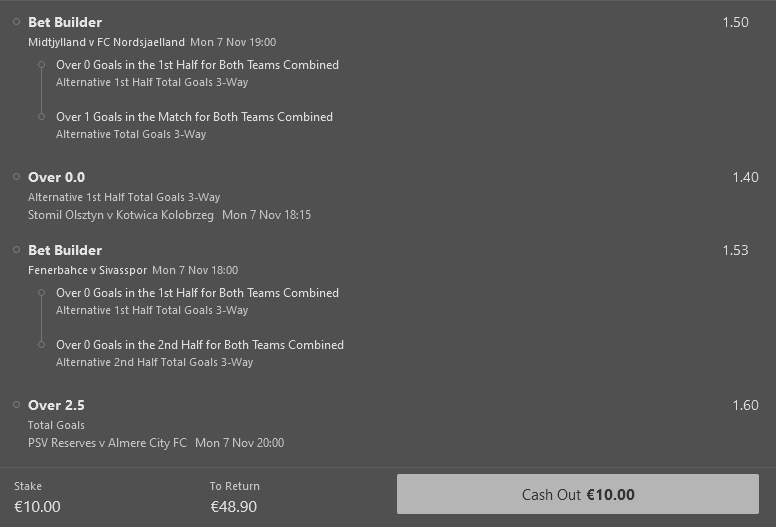Open PSV Reserves v Almere City FC match
Viewport: 776px width, 527px height.
pos(107,442)
